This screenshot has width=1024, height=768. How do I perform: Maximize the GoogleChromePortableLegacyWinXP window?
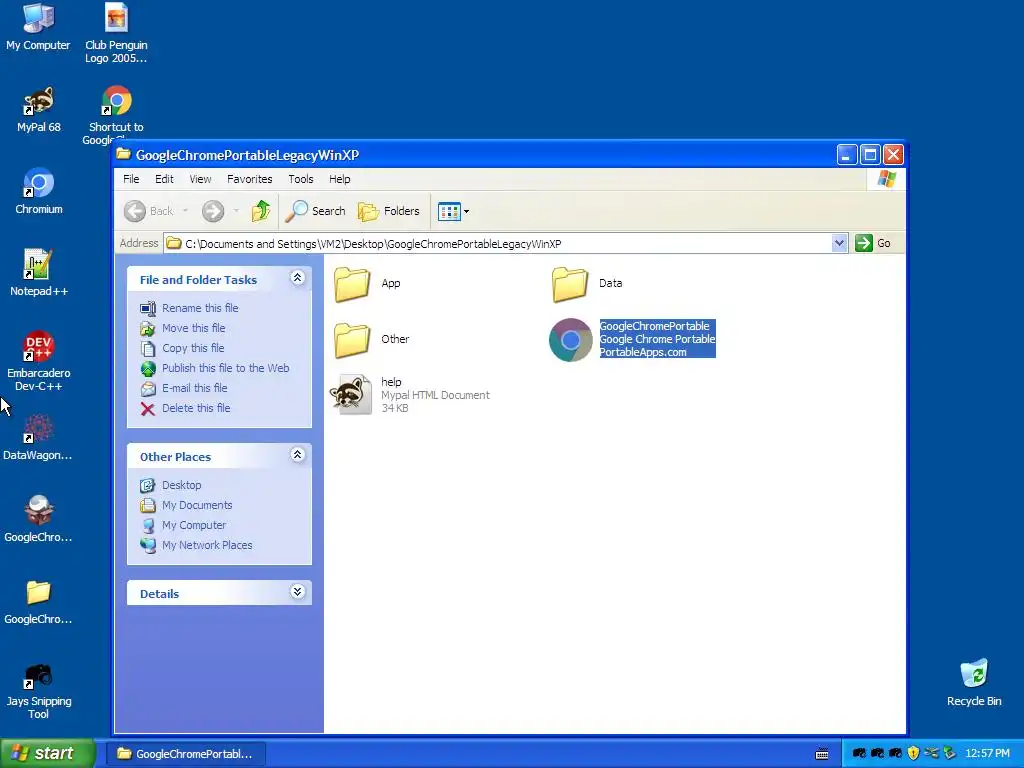coord(870,155)
